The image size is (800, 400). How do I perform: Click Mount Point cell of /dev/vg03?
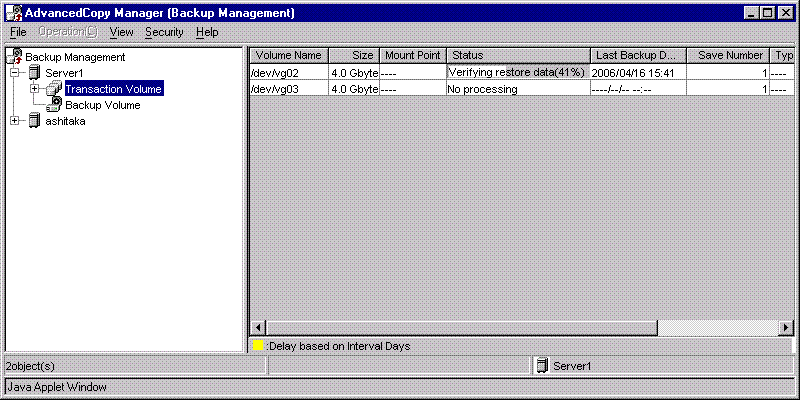coord(413,89)
